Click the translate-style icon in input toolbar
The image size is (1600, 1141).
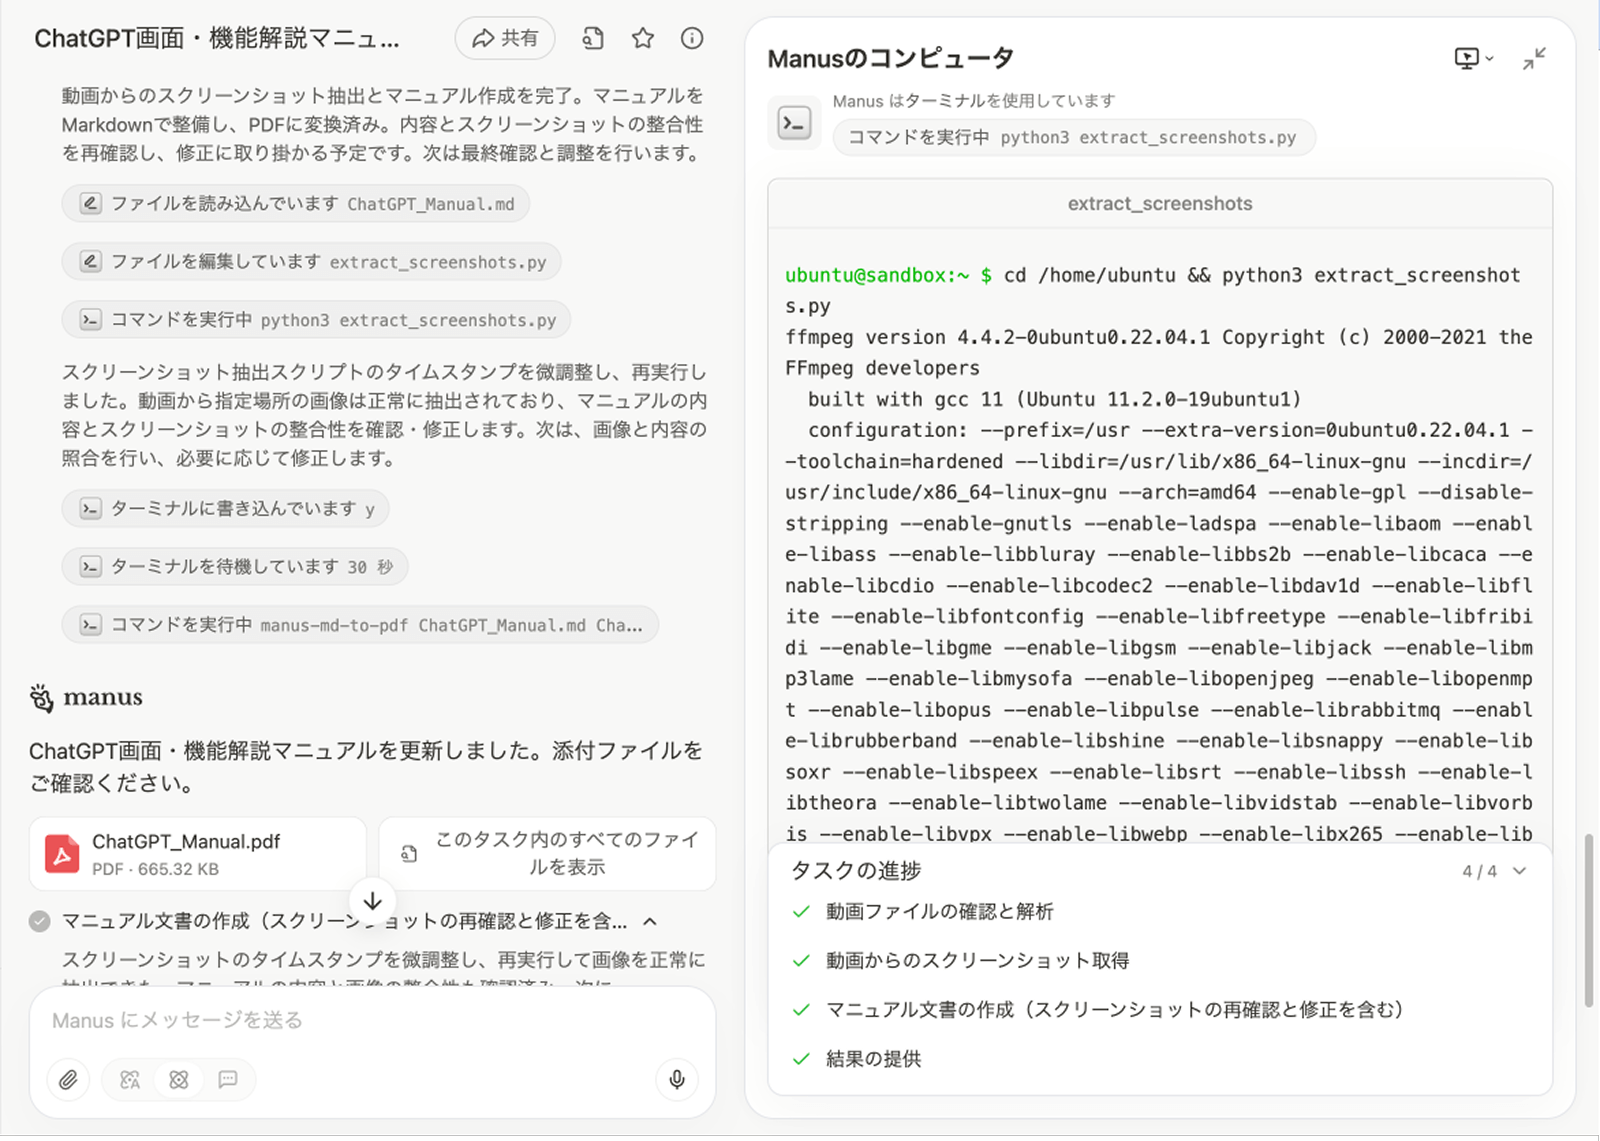coord(130,1080)
